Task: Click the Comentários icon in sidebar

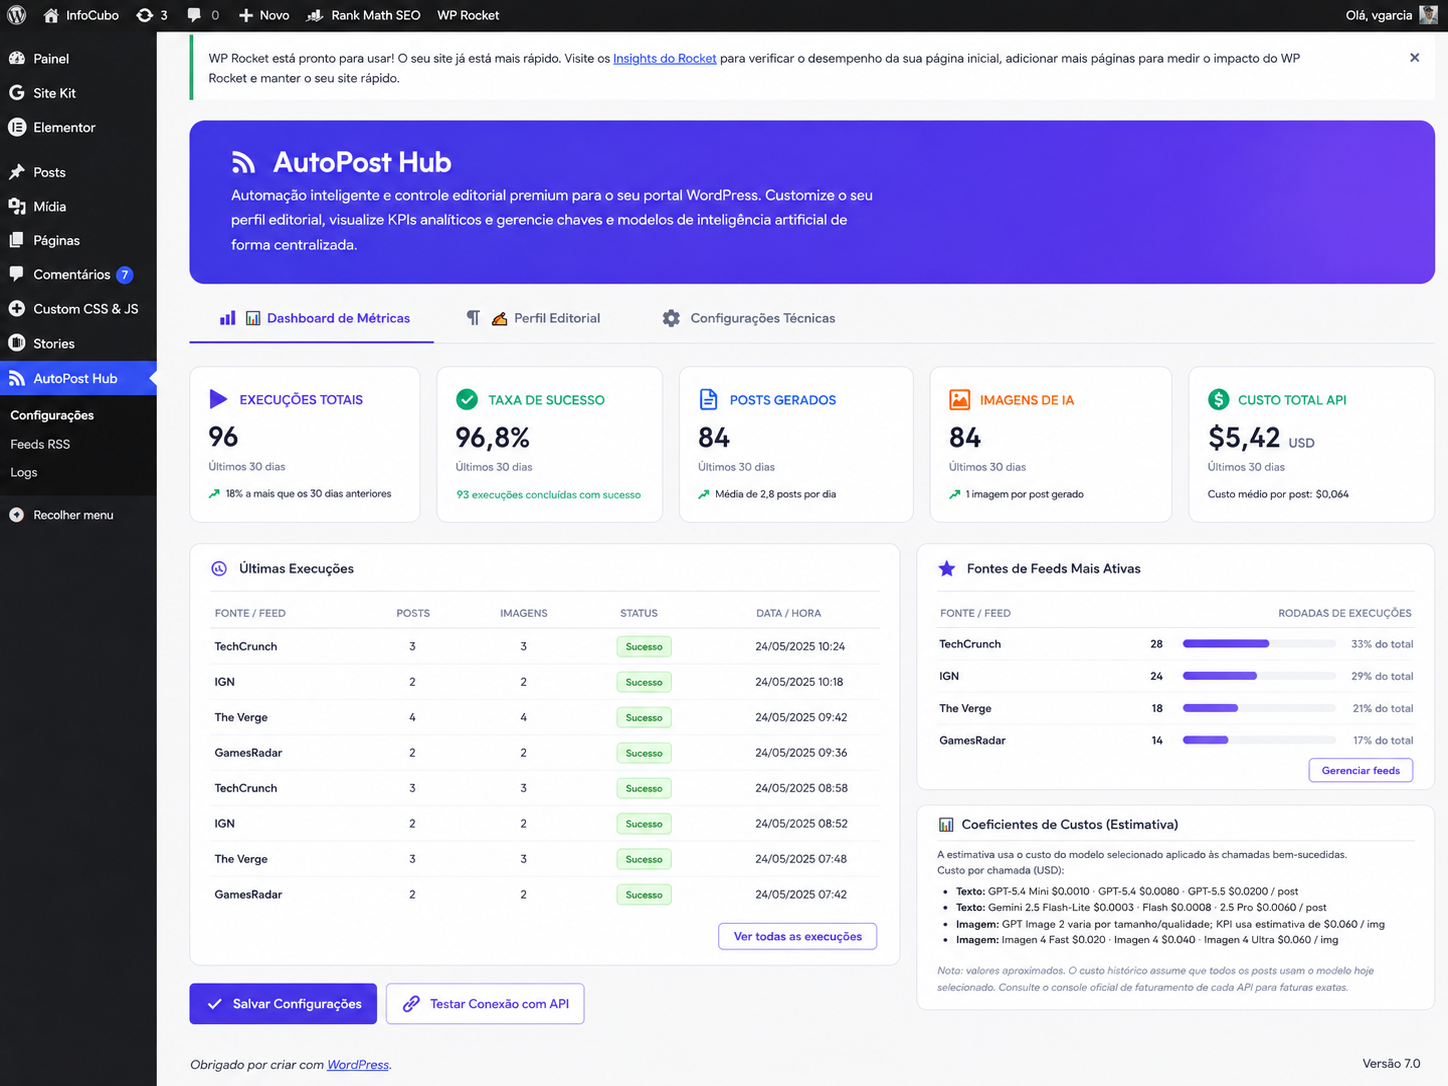Action: [x=17, y=274]
